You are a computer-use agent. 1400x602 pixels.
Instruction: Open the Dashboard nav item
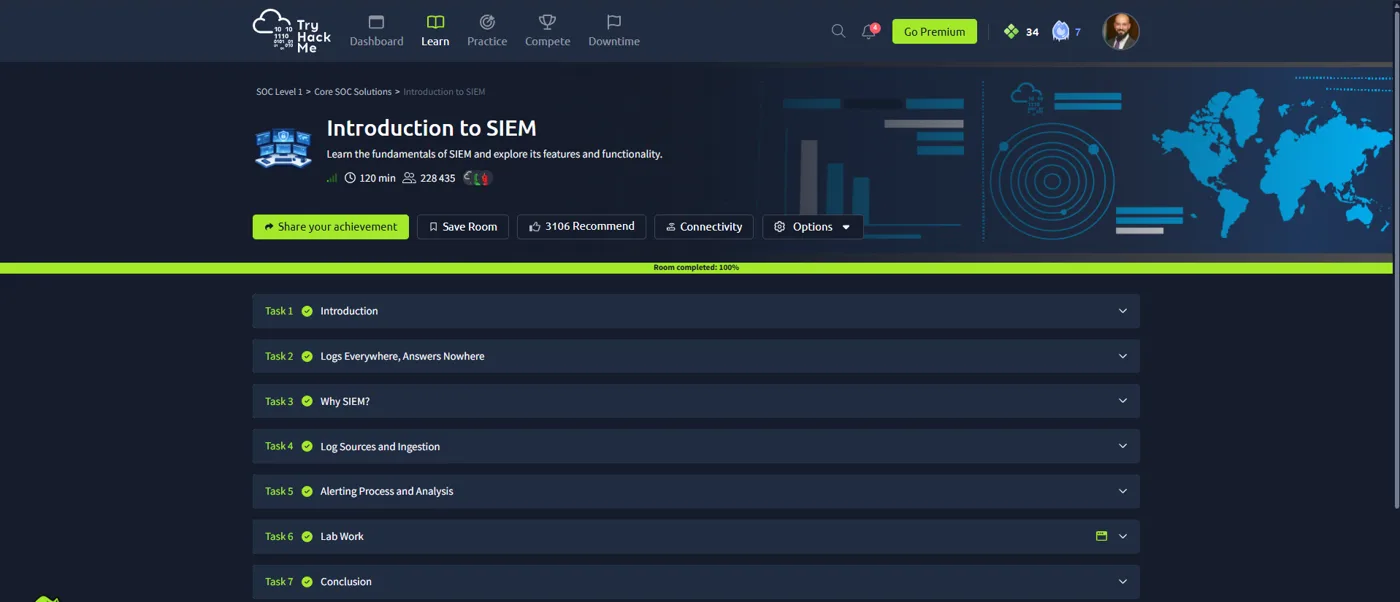point(376,31)
